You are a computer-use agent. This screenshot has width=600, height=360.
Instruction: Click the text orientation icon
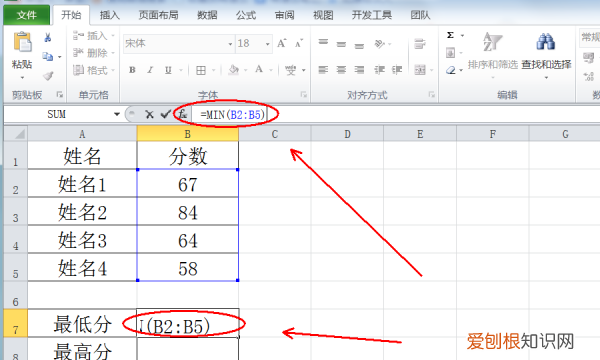point(380,44)
